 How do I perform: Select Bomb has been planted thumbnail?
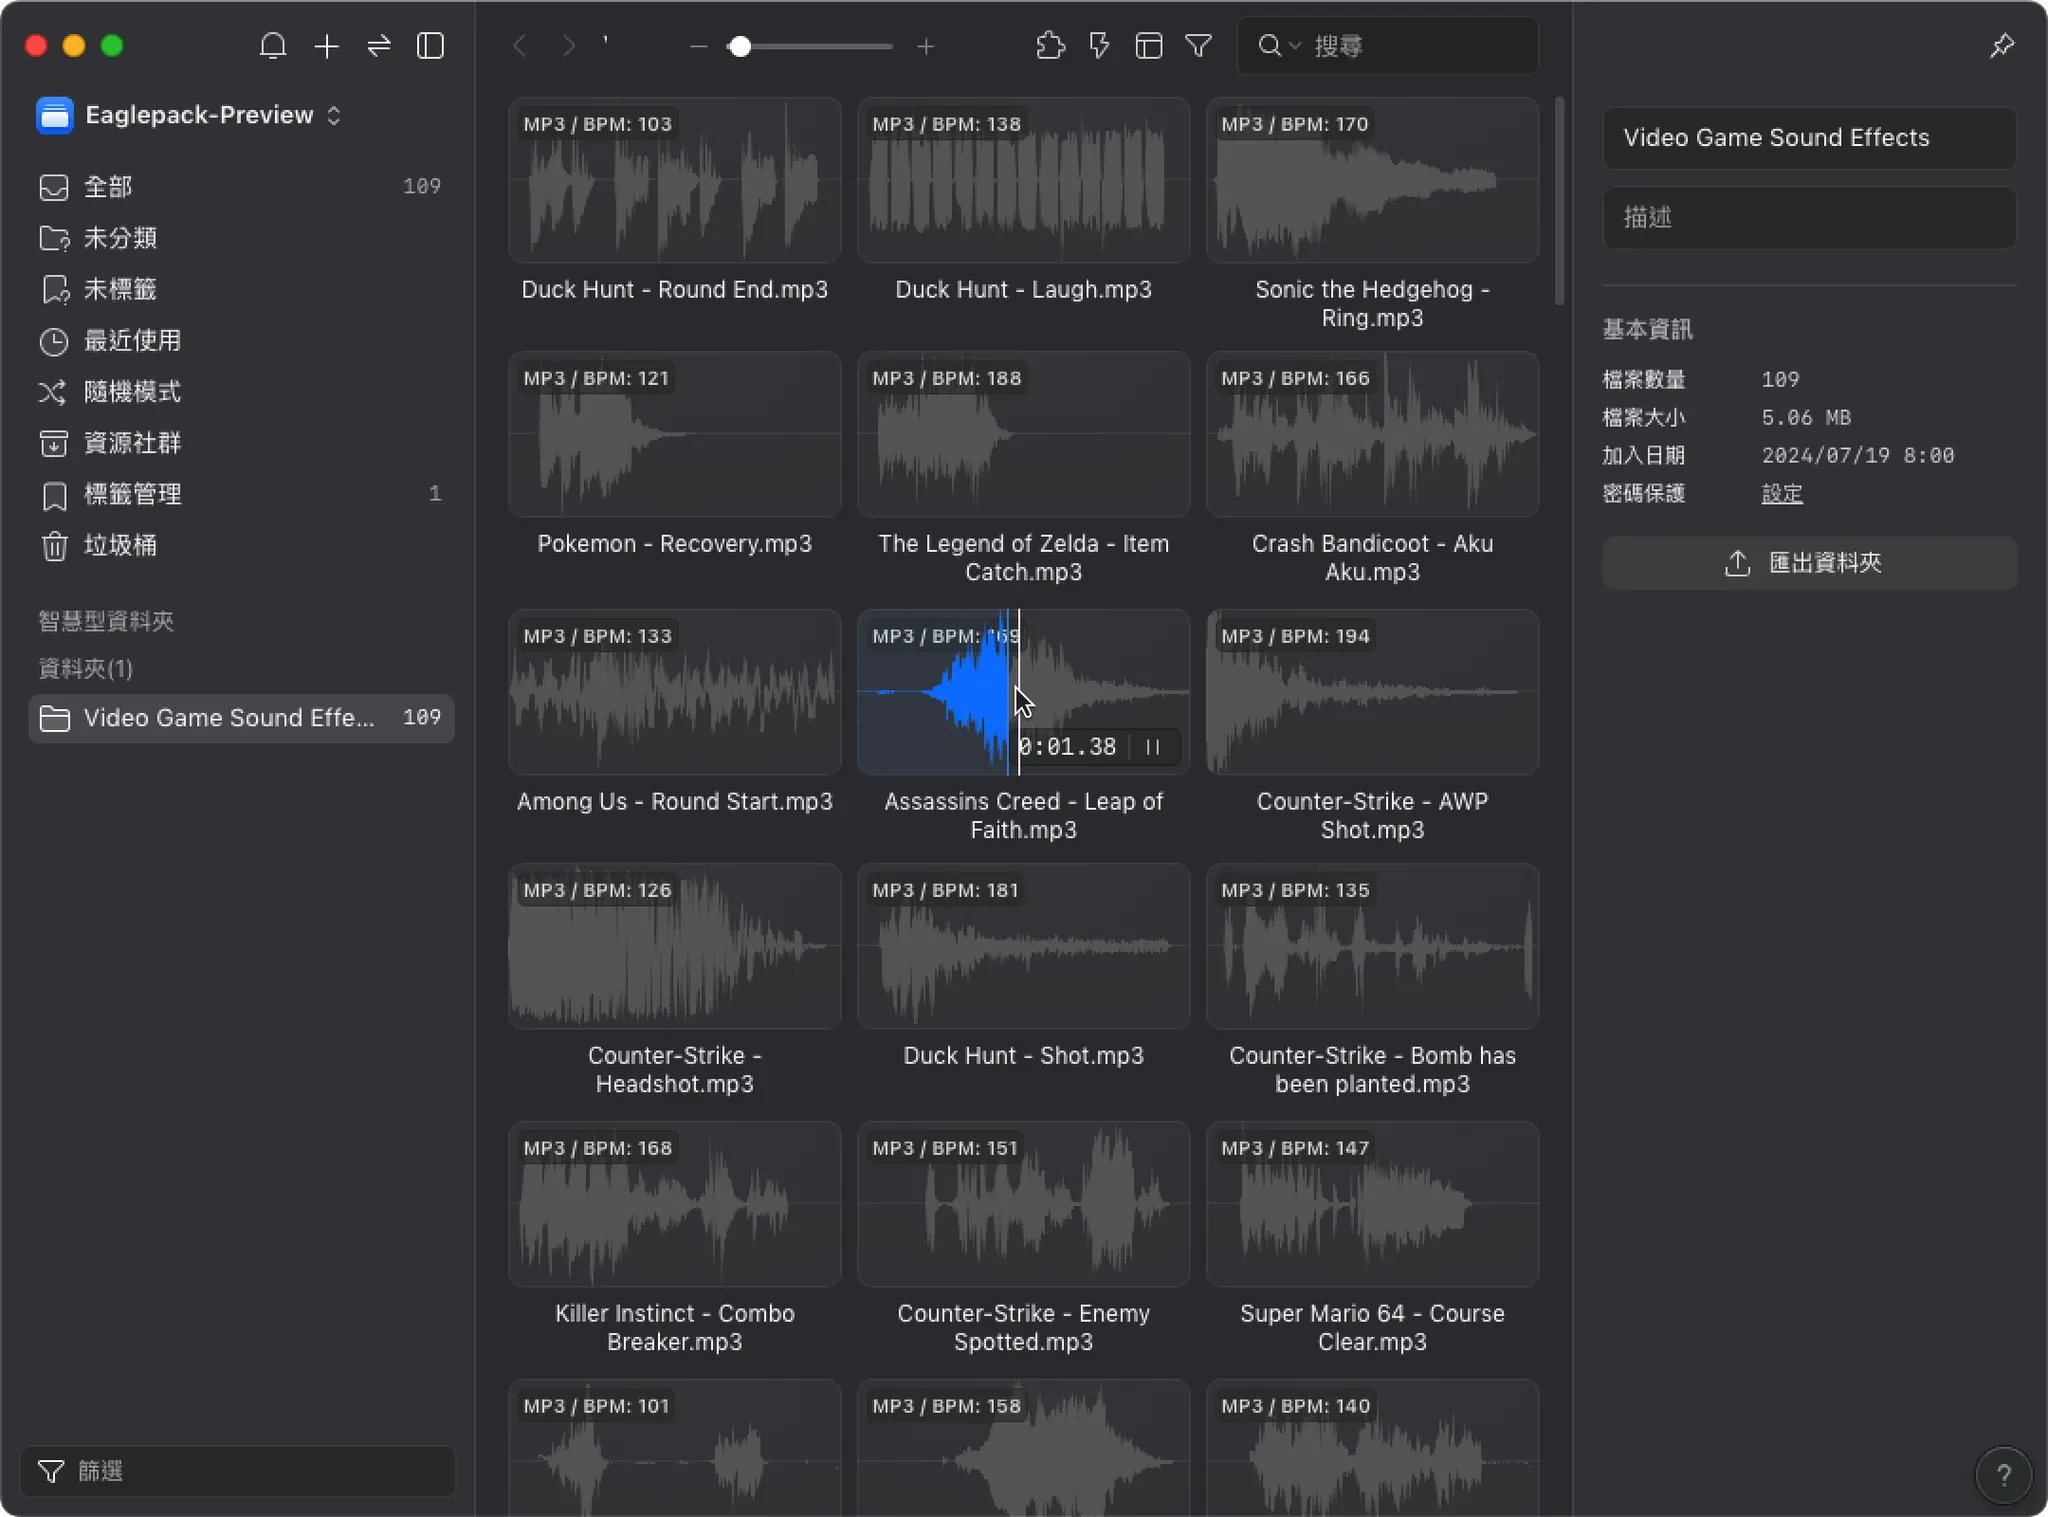[x=1372, y=946]
